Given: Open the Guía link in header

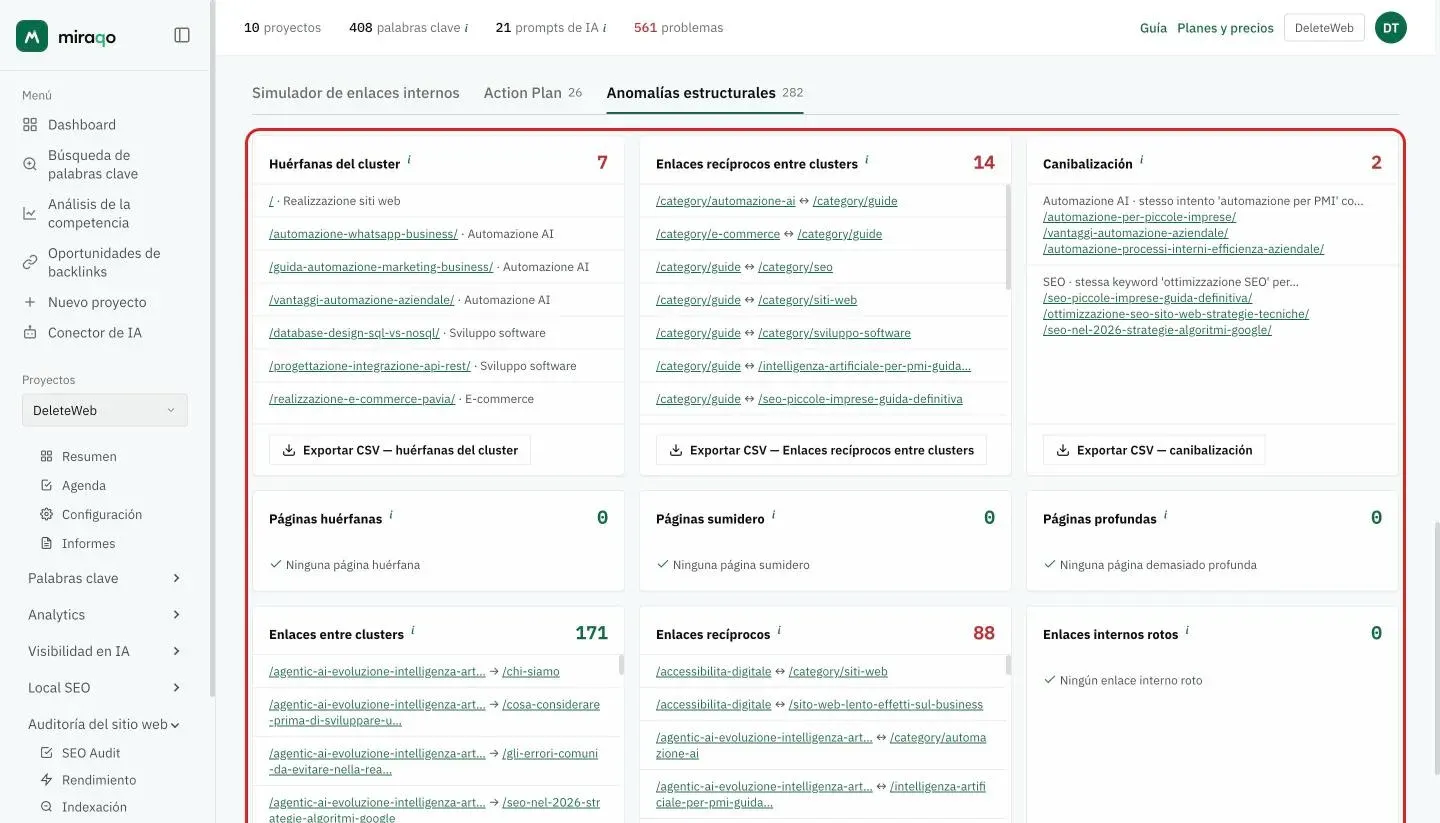Looking at the screenshot, I should (1153, 28).
